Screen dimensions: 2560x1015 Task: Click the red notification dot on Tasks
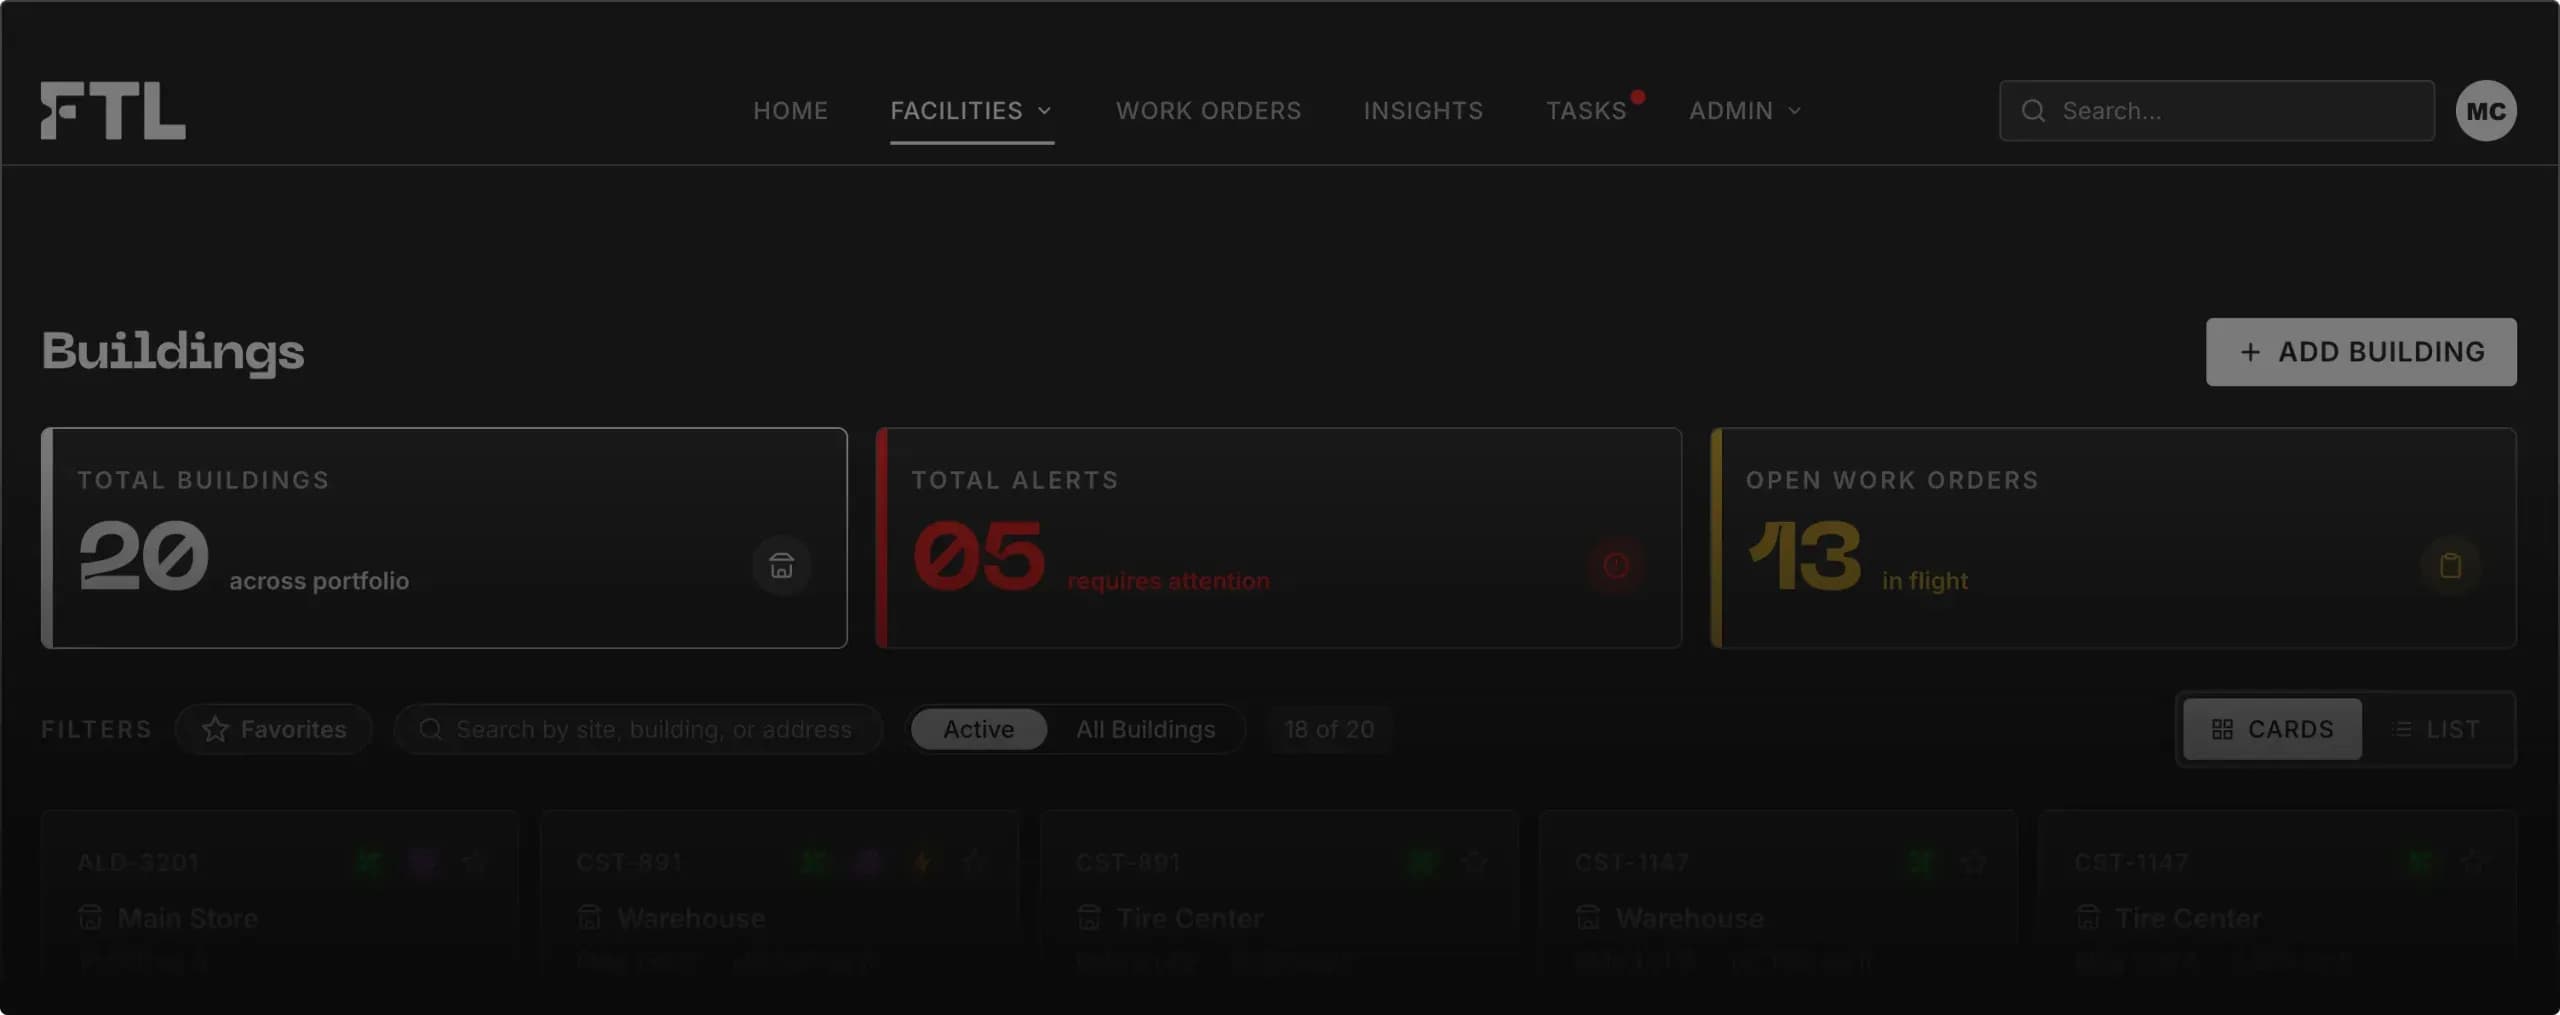(x=1638, y=97)
